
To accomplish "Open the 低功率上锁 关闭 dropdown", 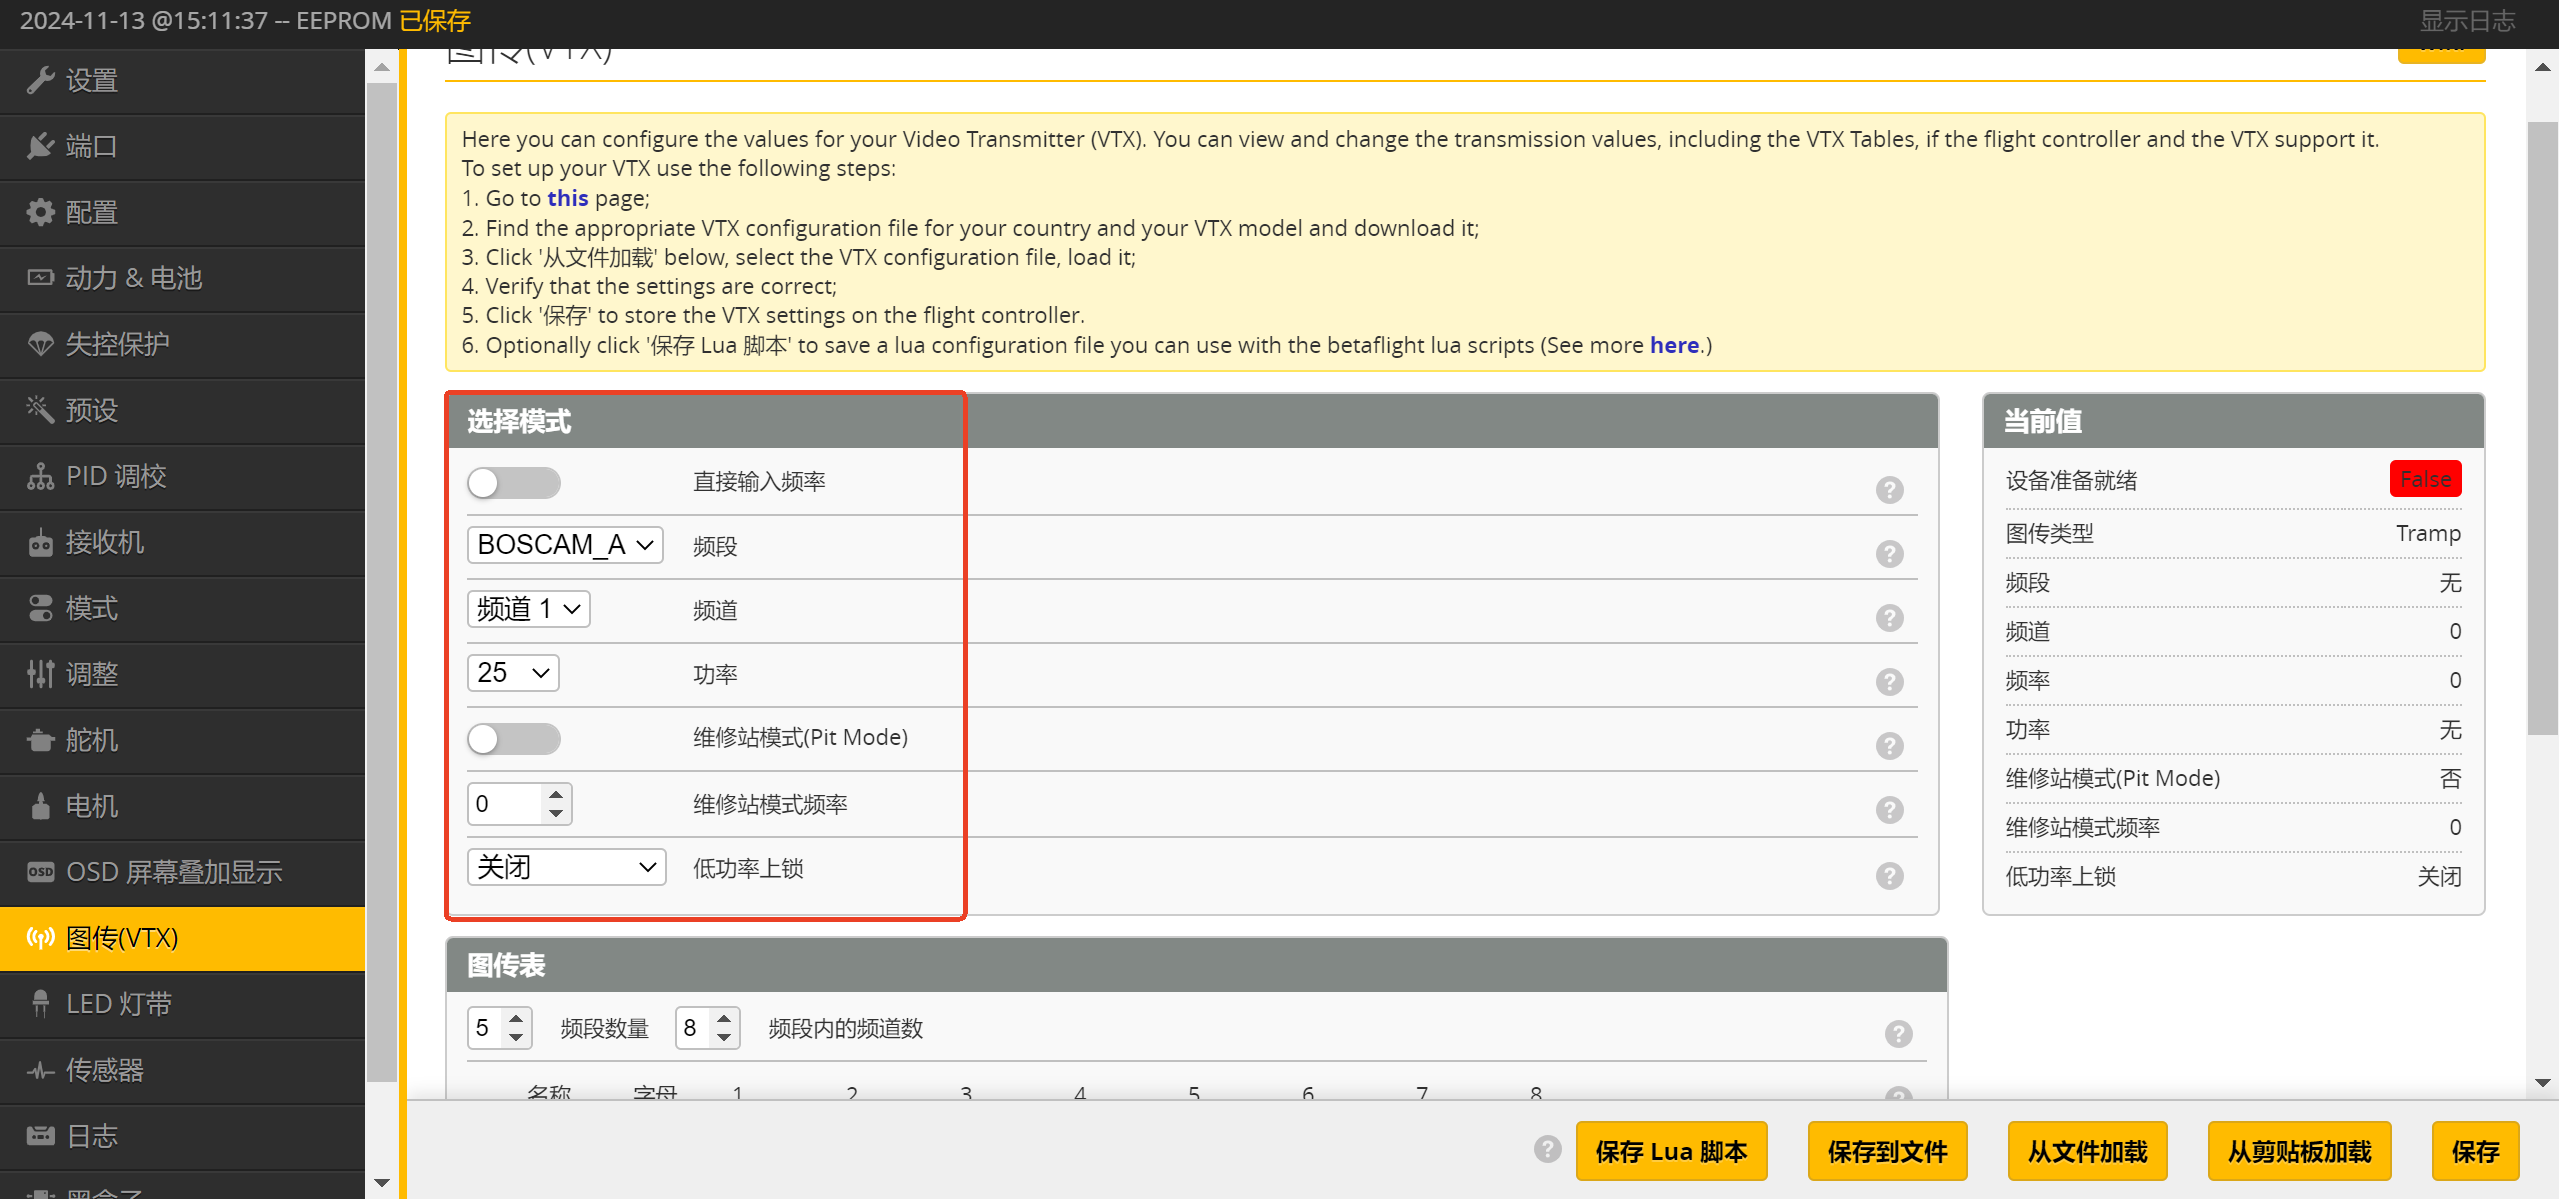I will (566, 867).
